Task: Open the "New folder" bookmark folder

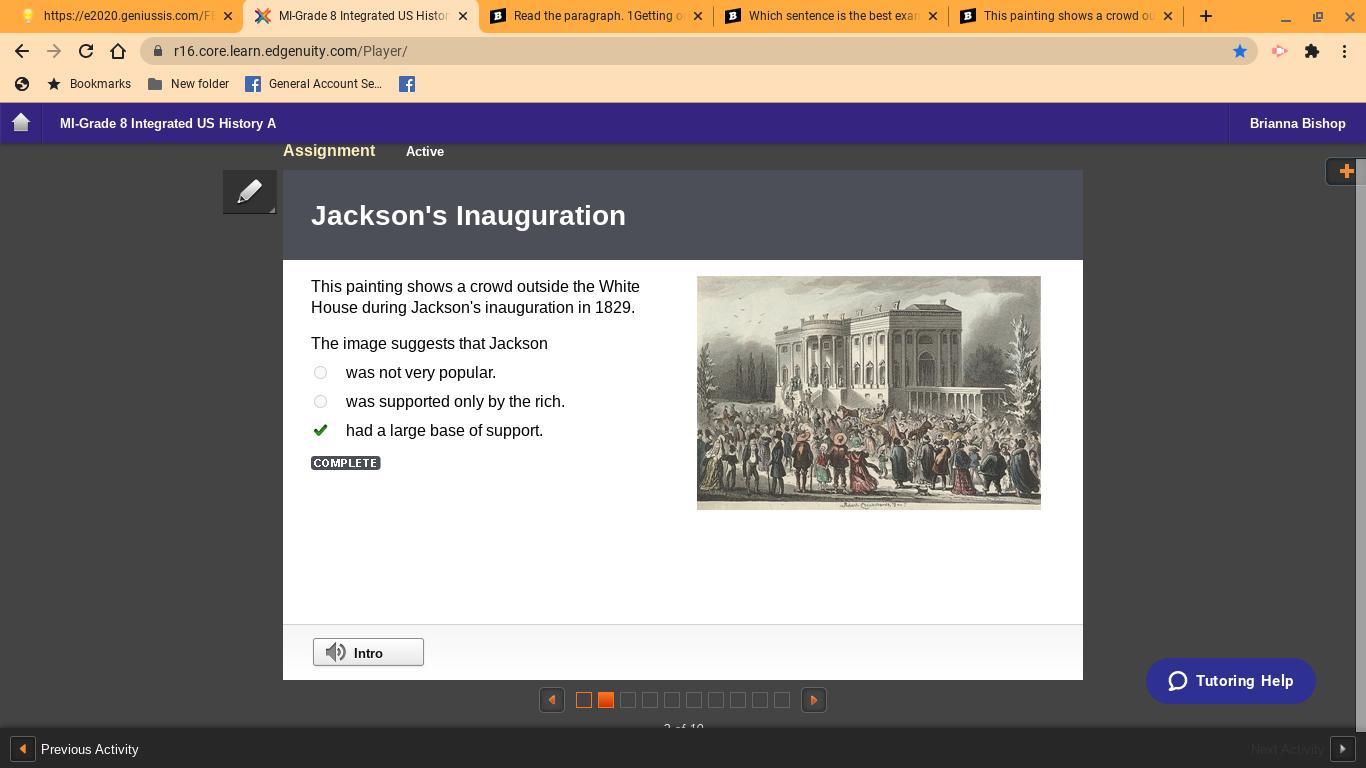Action: pyautogui.click(x=188, y=84)
